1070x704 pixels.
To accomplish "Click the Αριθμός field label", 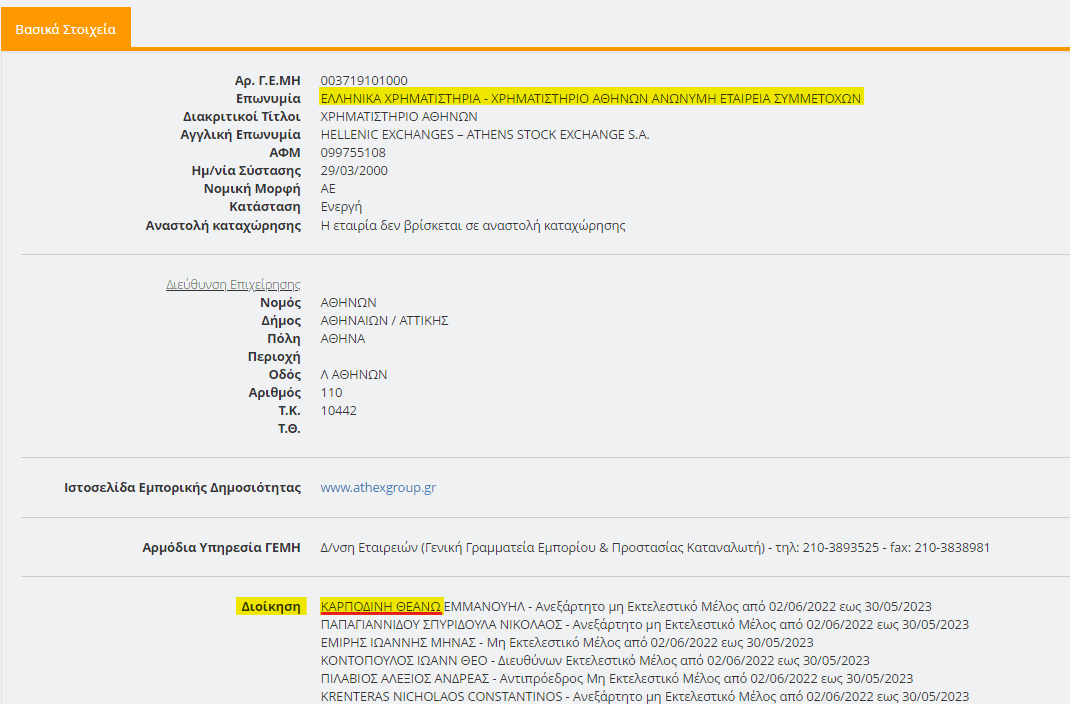I will tap(274, 393).
